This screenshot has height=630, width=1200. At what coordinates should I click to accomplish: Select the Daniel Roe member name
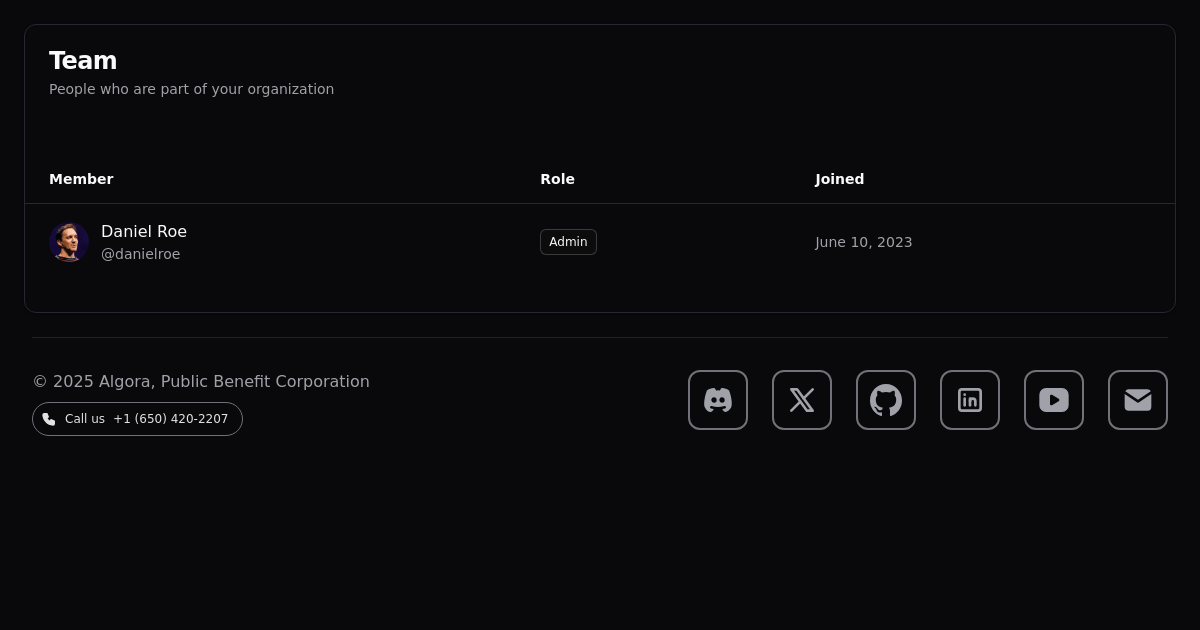pyautogui.click(x=144, y=231)
